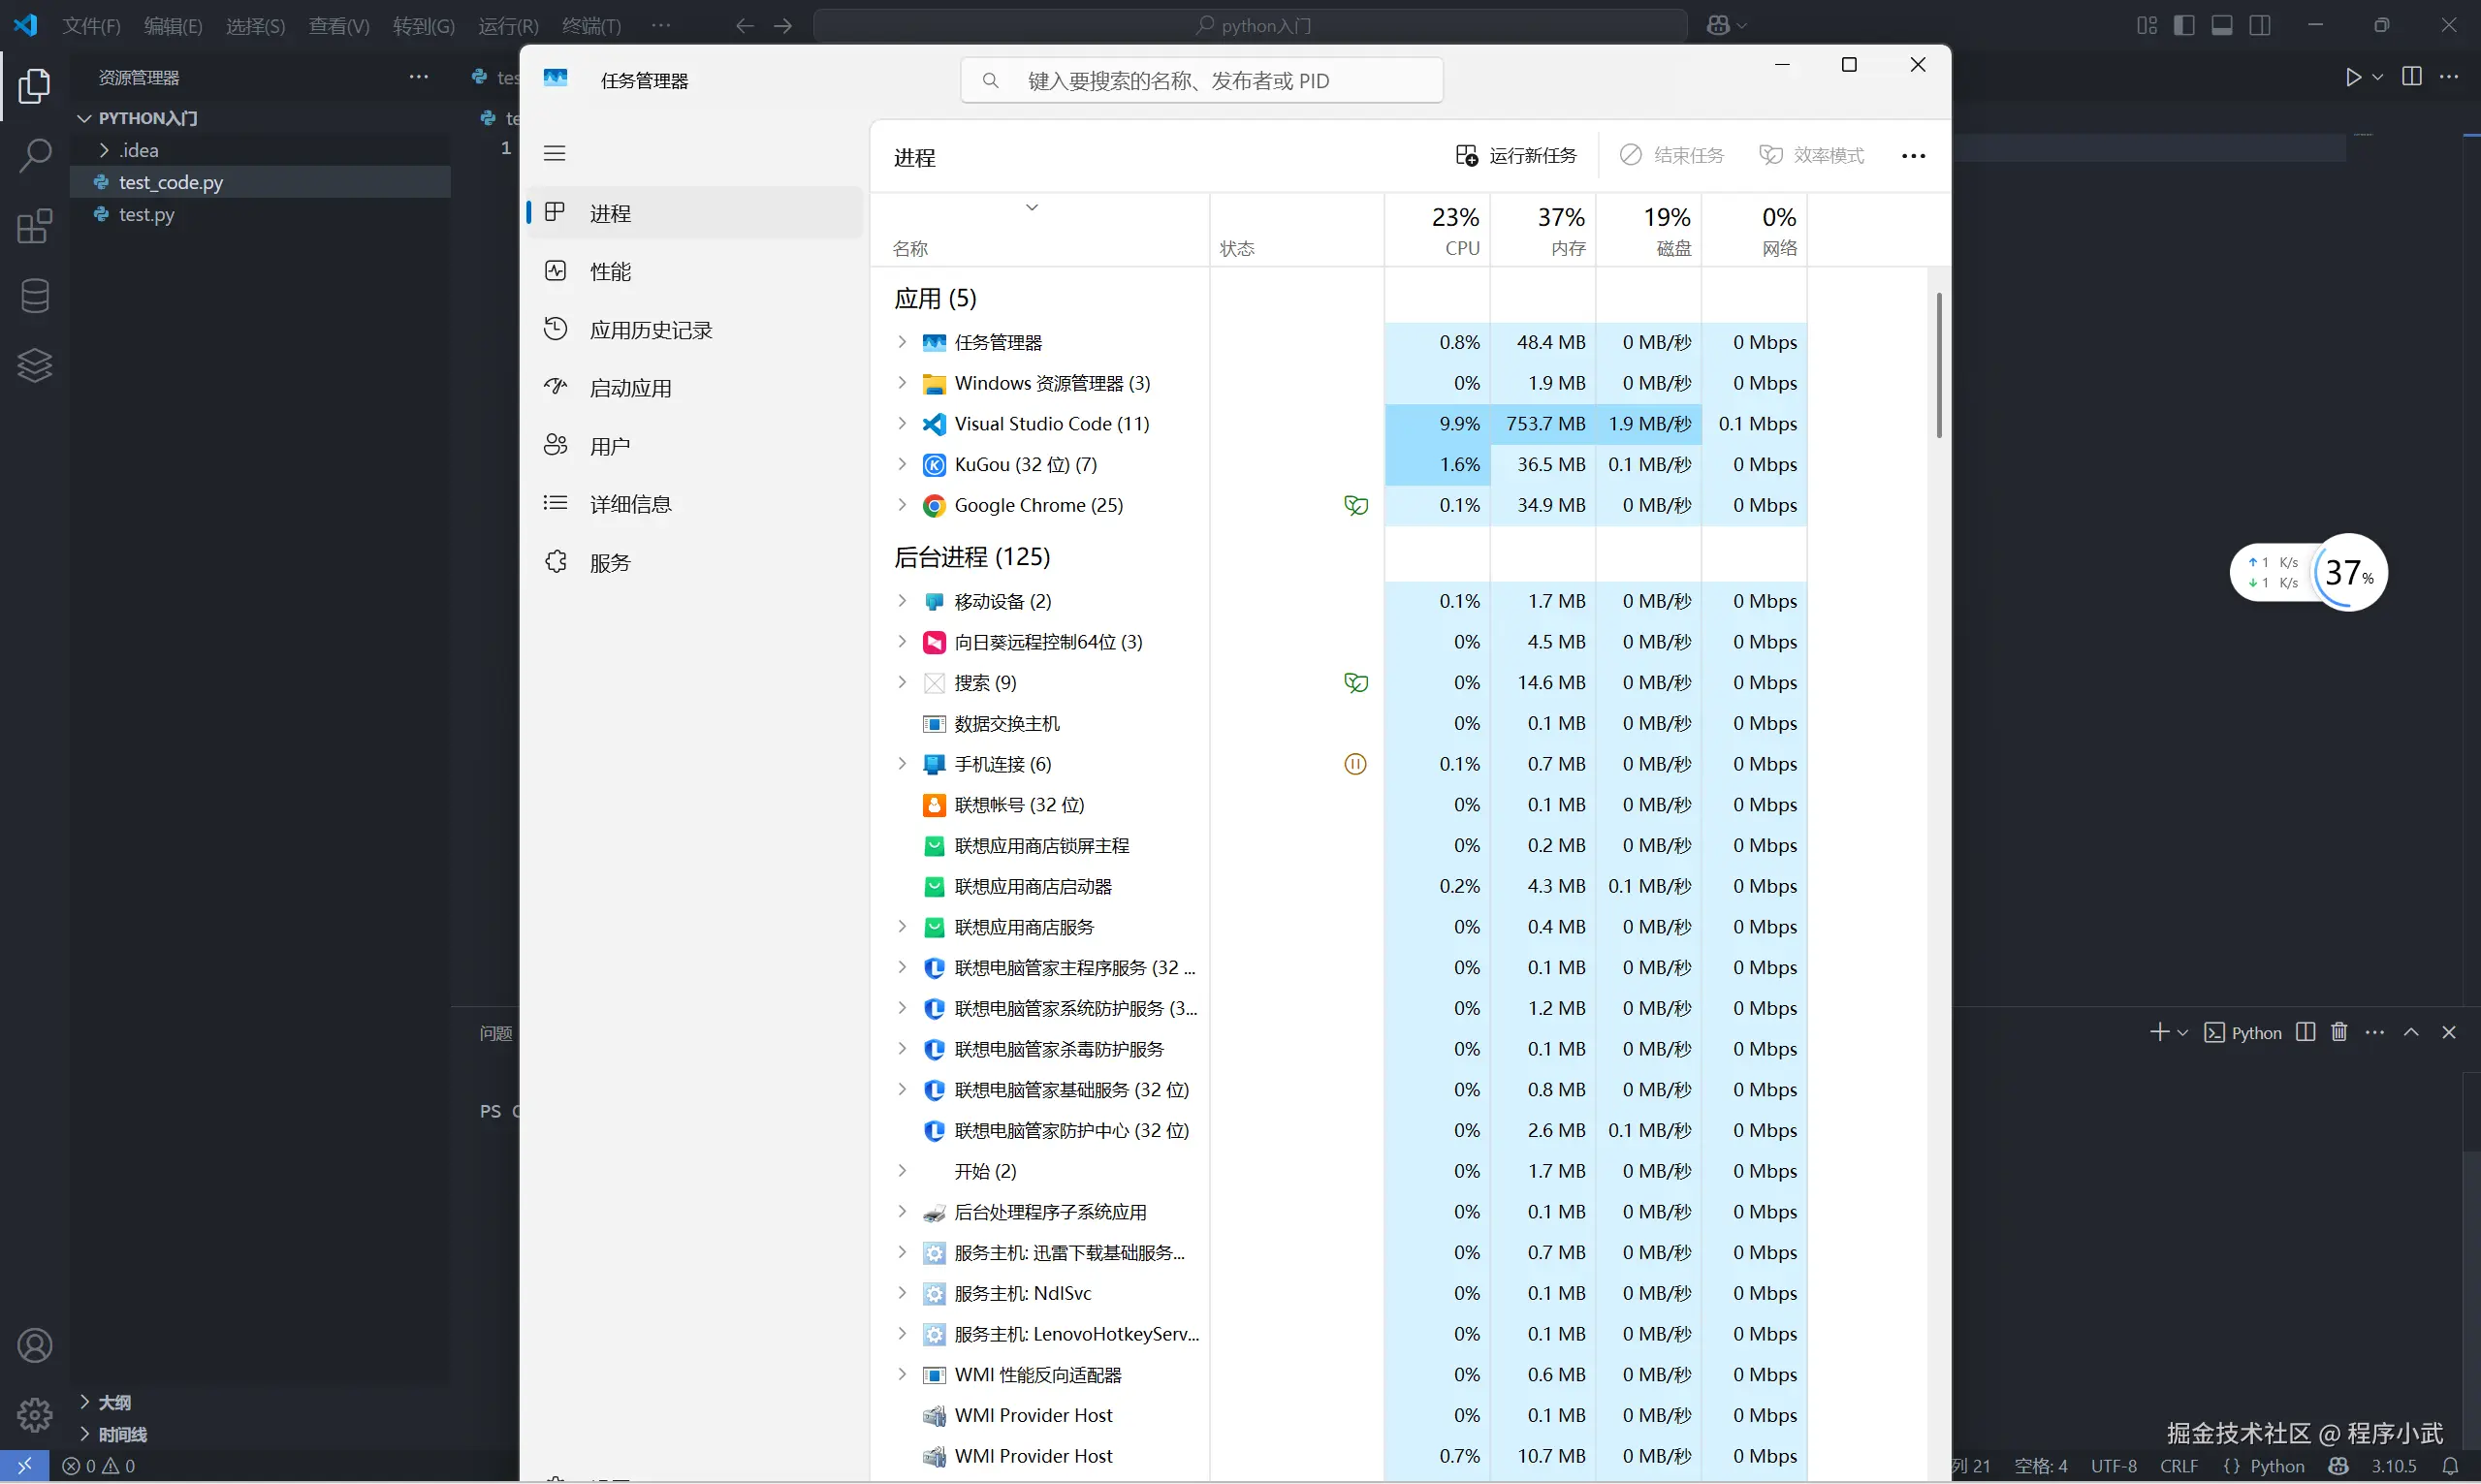Expand the Visual Studio Code process group
This screenshot has width=2481, height=1484.
coord(902,424)
